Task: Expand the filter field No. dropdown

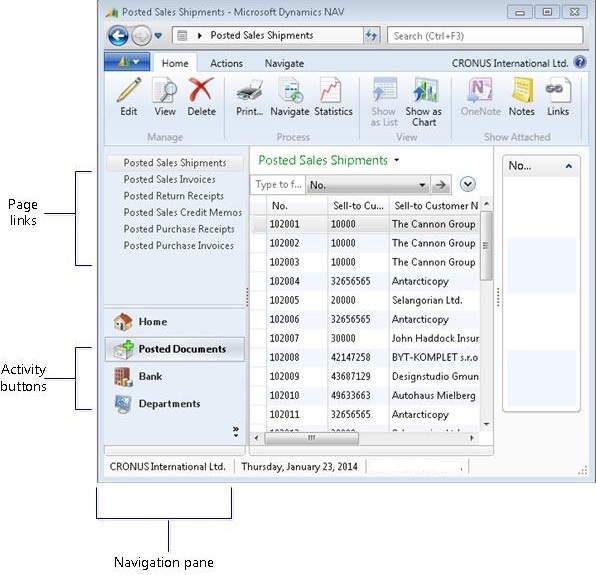Action: pos(422,185)
